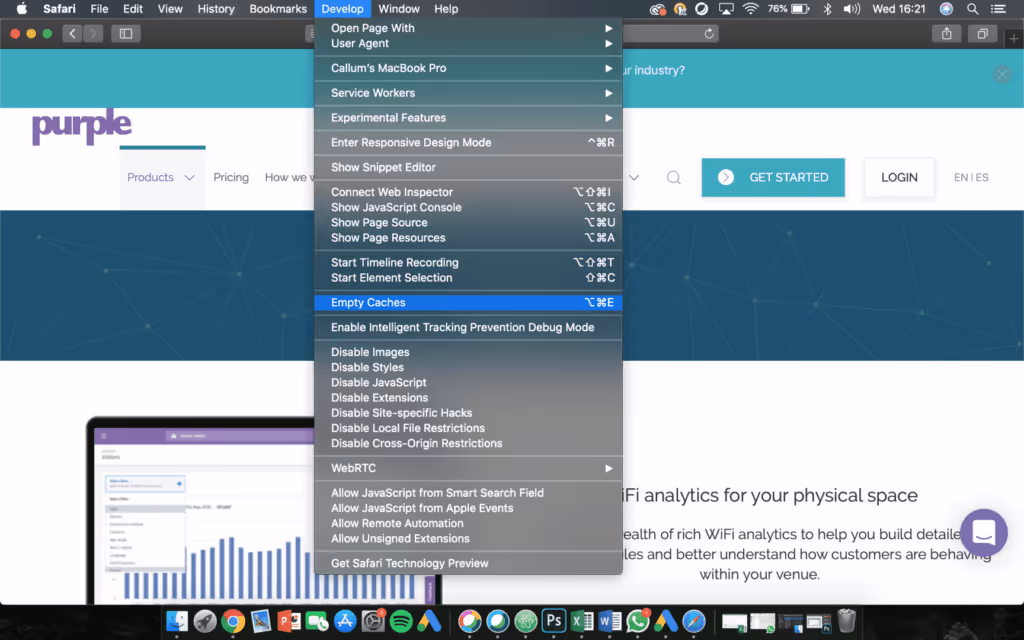Expand the Service Workers submenu
The width and height of the screenshot is (1024, 640).
[x=468, y=93]
